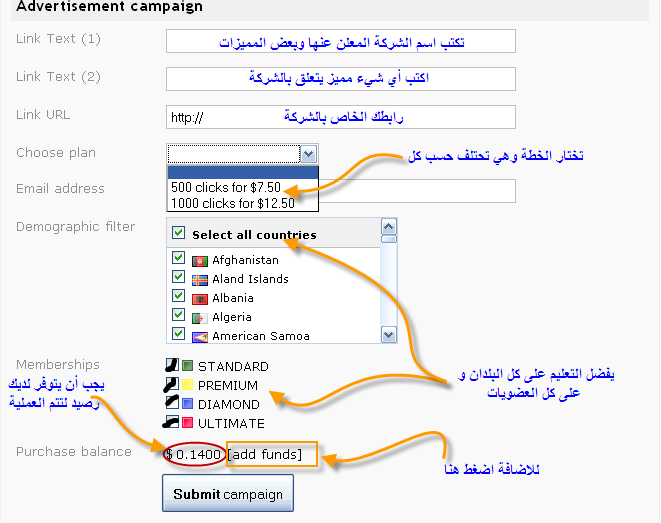Click the red ULTIMATE membership square

187,424
